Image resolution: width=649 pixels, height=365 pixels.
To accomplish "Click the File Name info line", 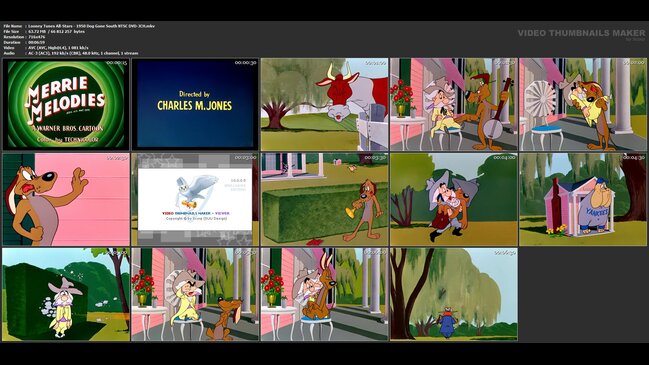I will click(x=79, y=26).
